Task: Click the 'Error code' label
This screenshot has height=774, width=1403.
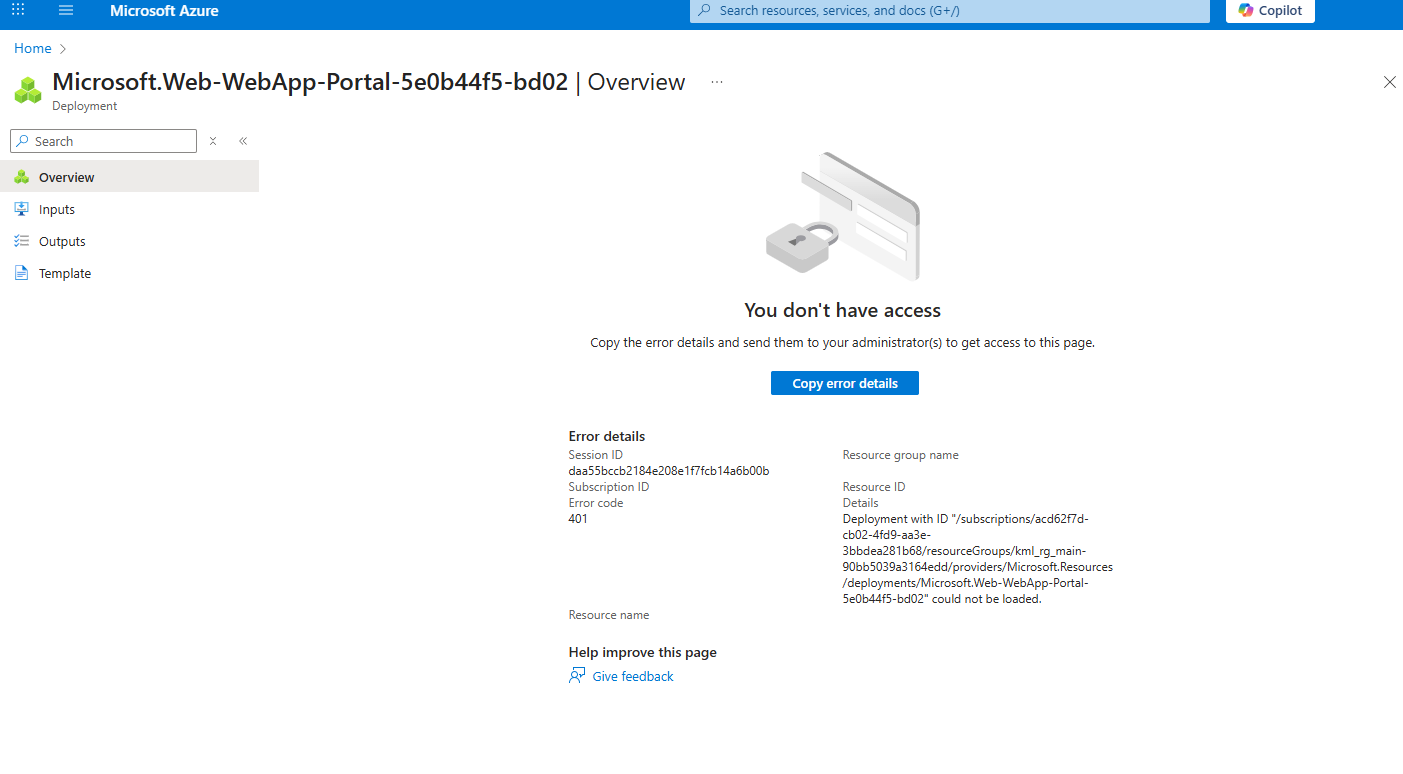Action: point(596,503)
